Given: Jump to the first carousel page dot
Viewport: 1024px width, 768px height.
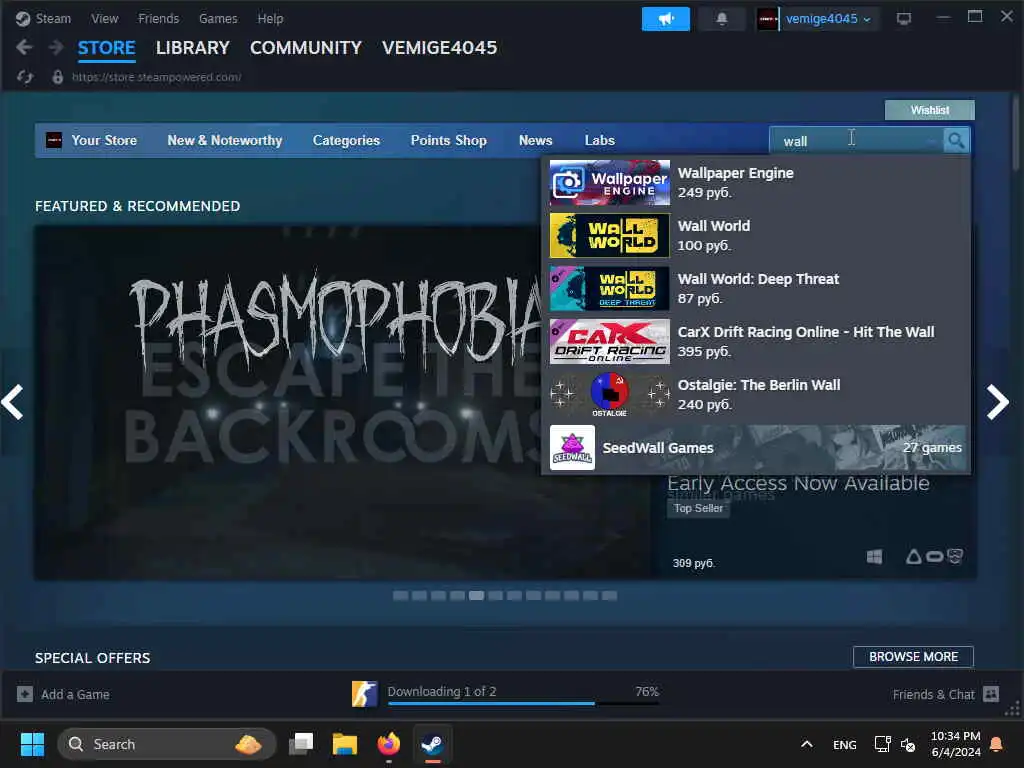Looking at the screenshot, I should tap(400, 596).
